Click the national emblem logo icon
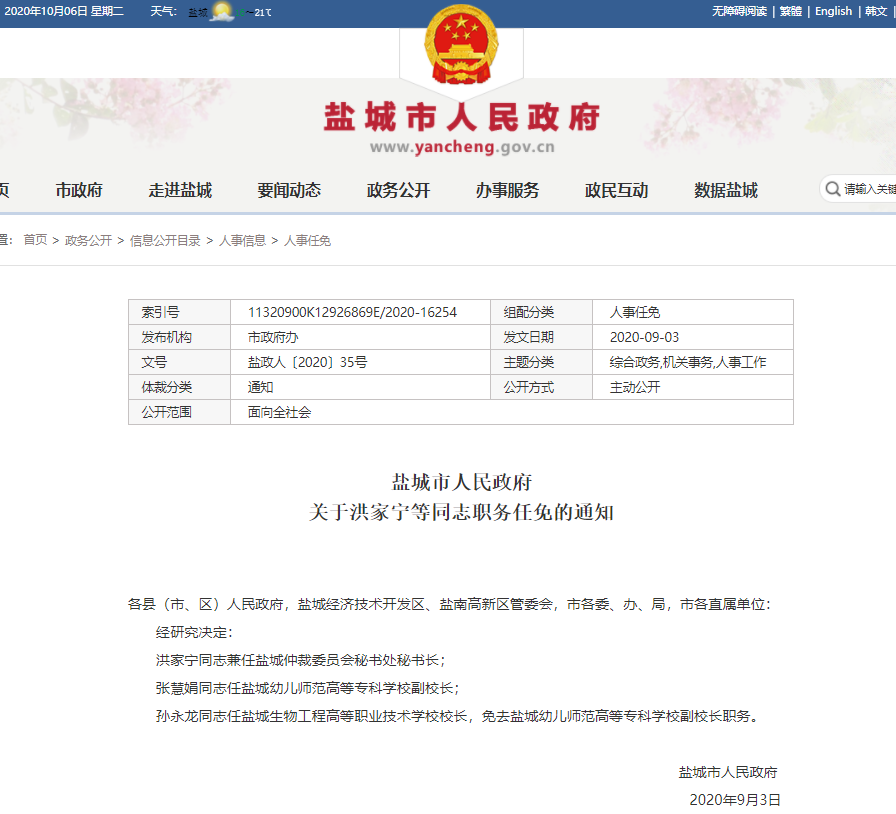Screen dimensions: 896x814 [461, 44]
